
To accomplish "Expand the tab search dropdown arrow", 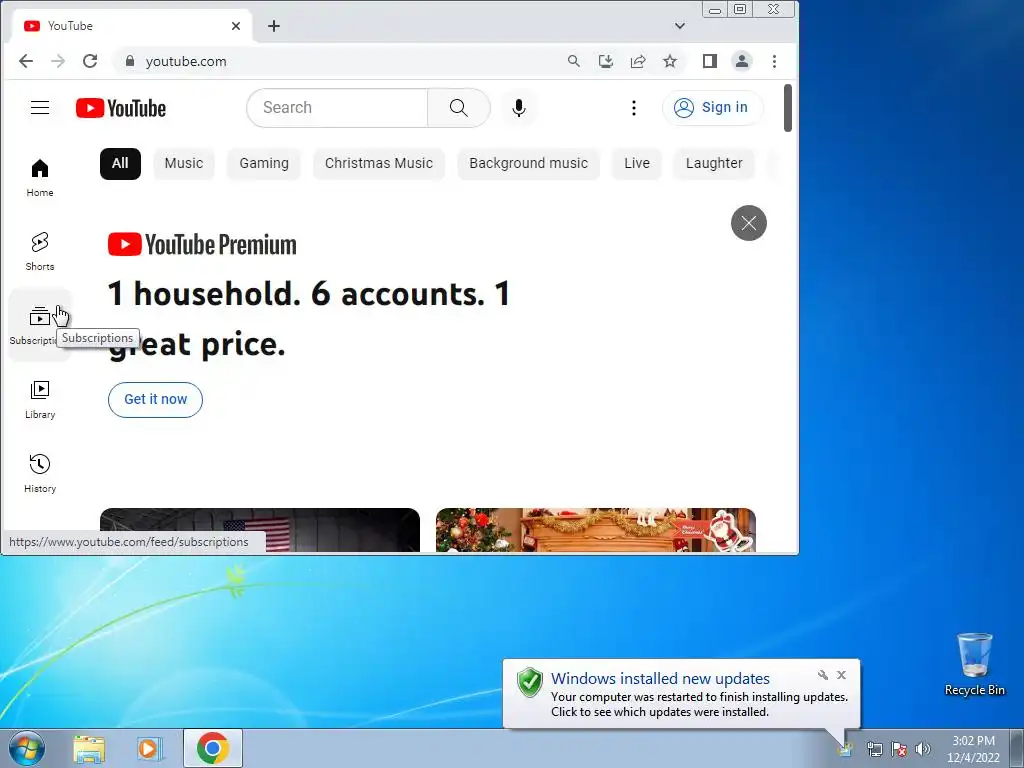I will (x=680, y=25).
